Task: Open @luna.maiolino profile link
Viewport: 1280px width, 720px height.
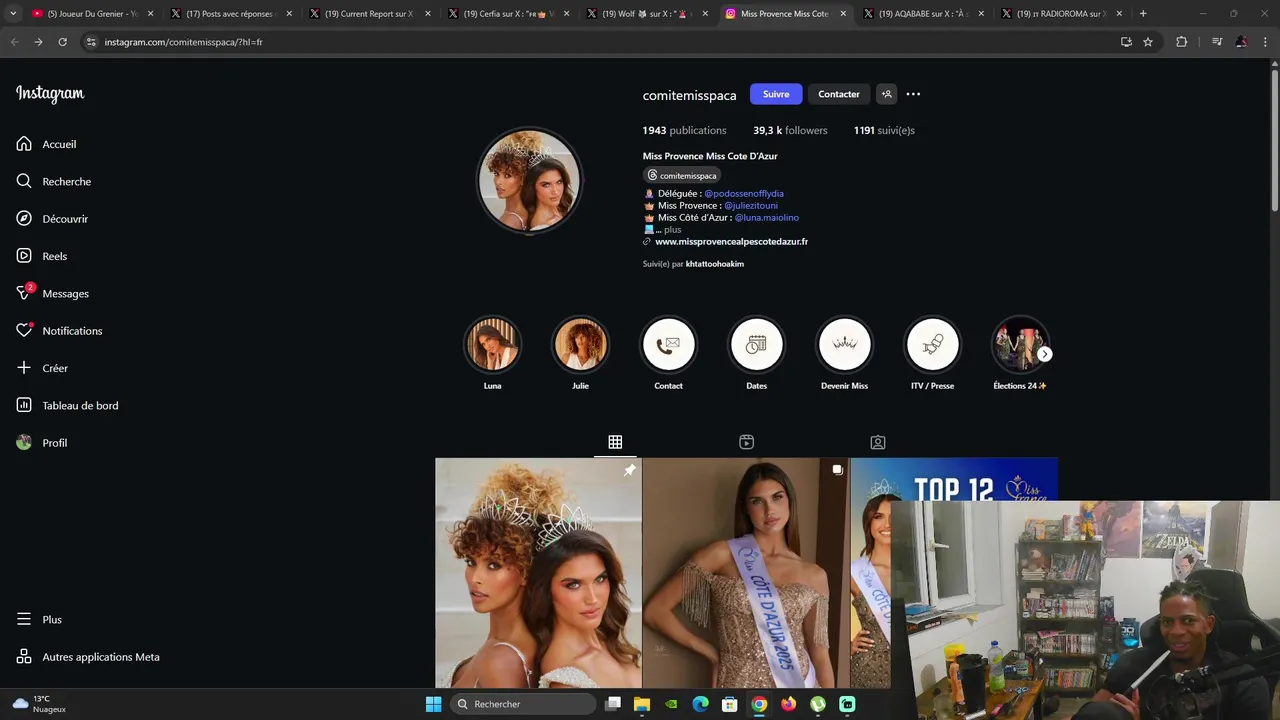Action: [x=767, y=218]
